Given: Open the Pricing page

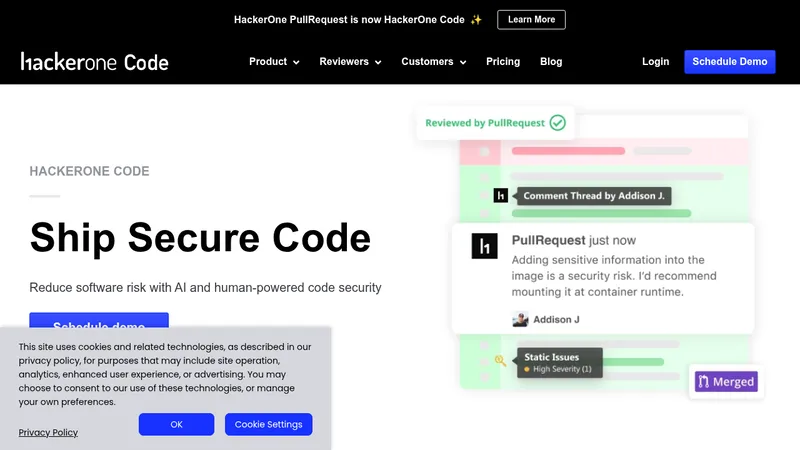Looking at the screenshot, I should [x=503, y=62].
